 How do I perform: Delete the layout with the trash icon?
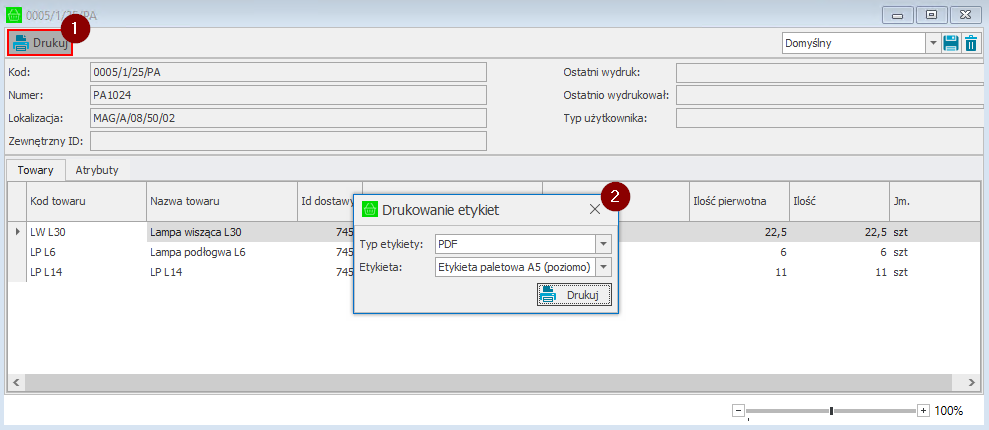pos(971,43)
